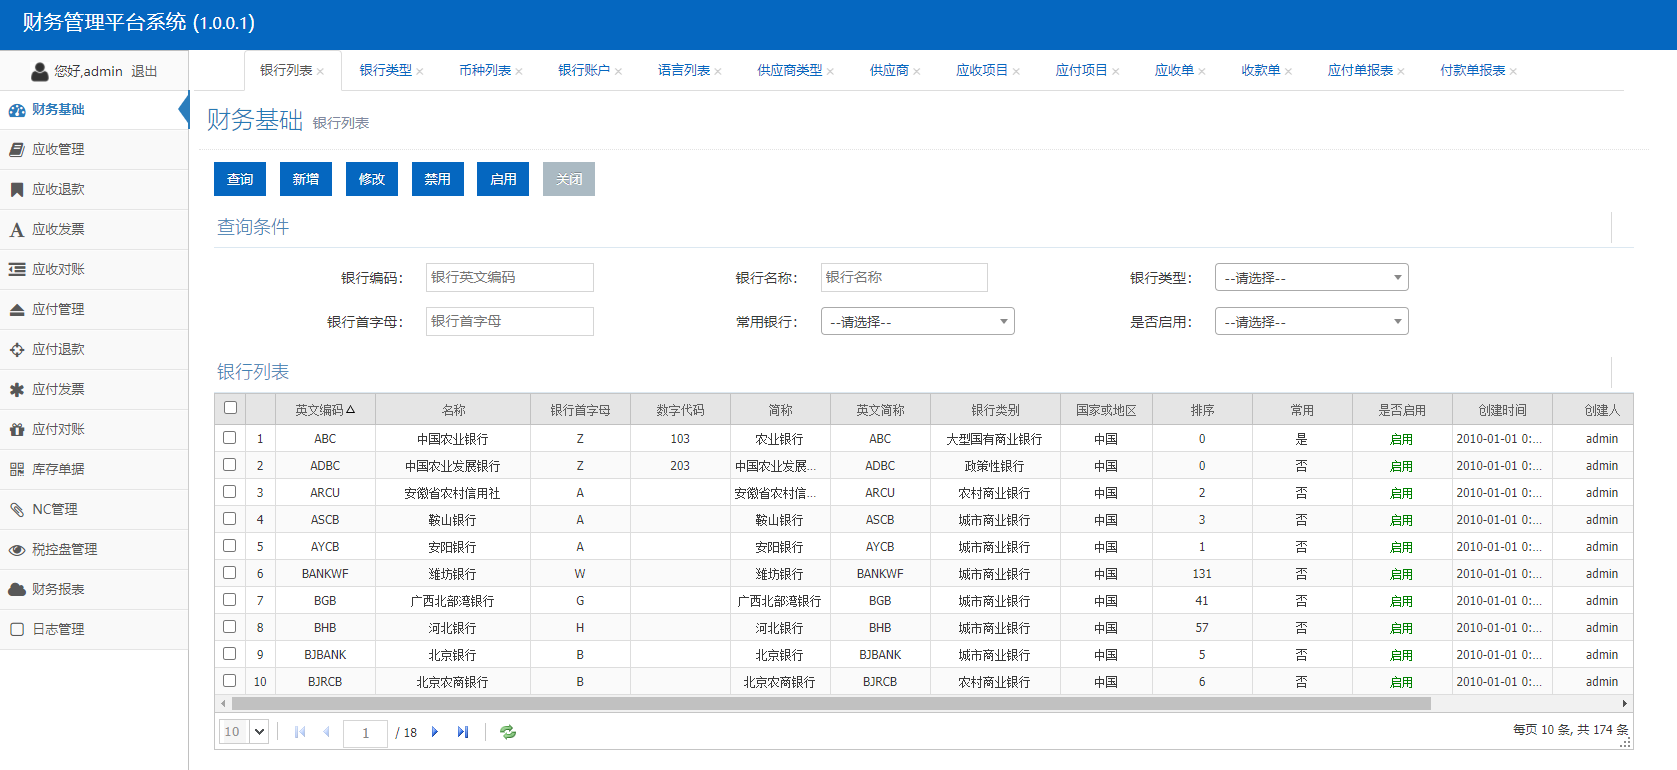This screenshot has height=770, width=1677.
Task: Check the select-all checkbox in the table header
Action: click(230, 408)
